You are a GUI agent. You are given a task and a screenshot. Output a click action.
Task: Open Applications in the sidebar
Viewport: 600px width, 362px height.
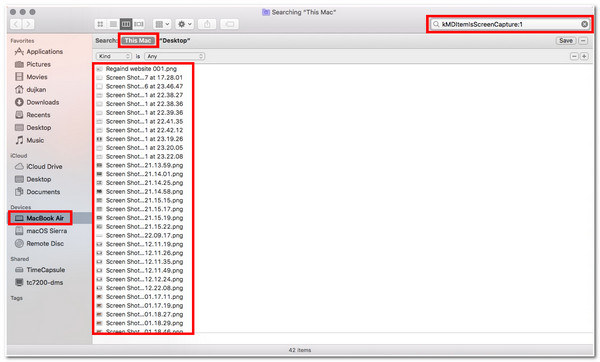pos(39,51)
